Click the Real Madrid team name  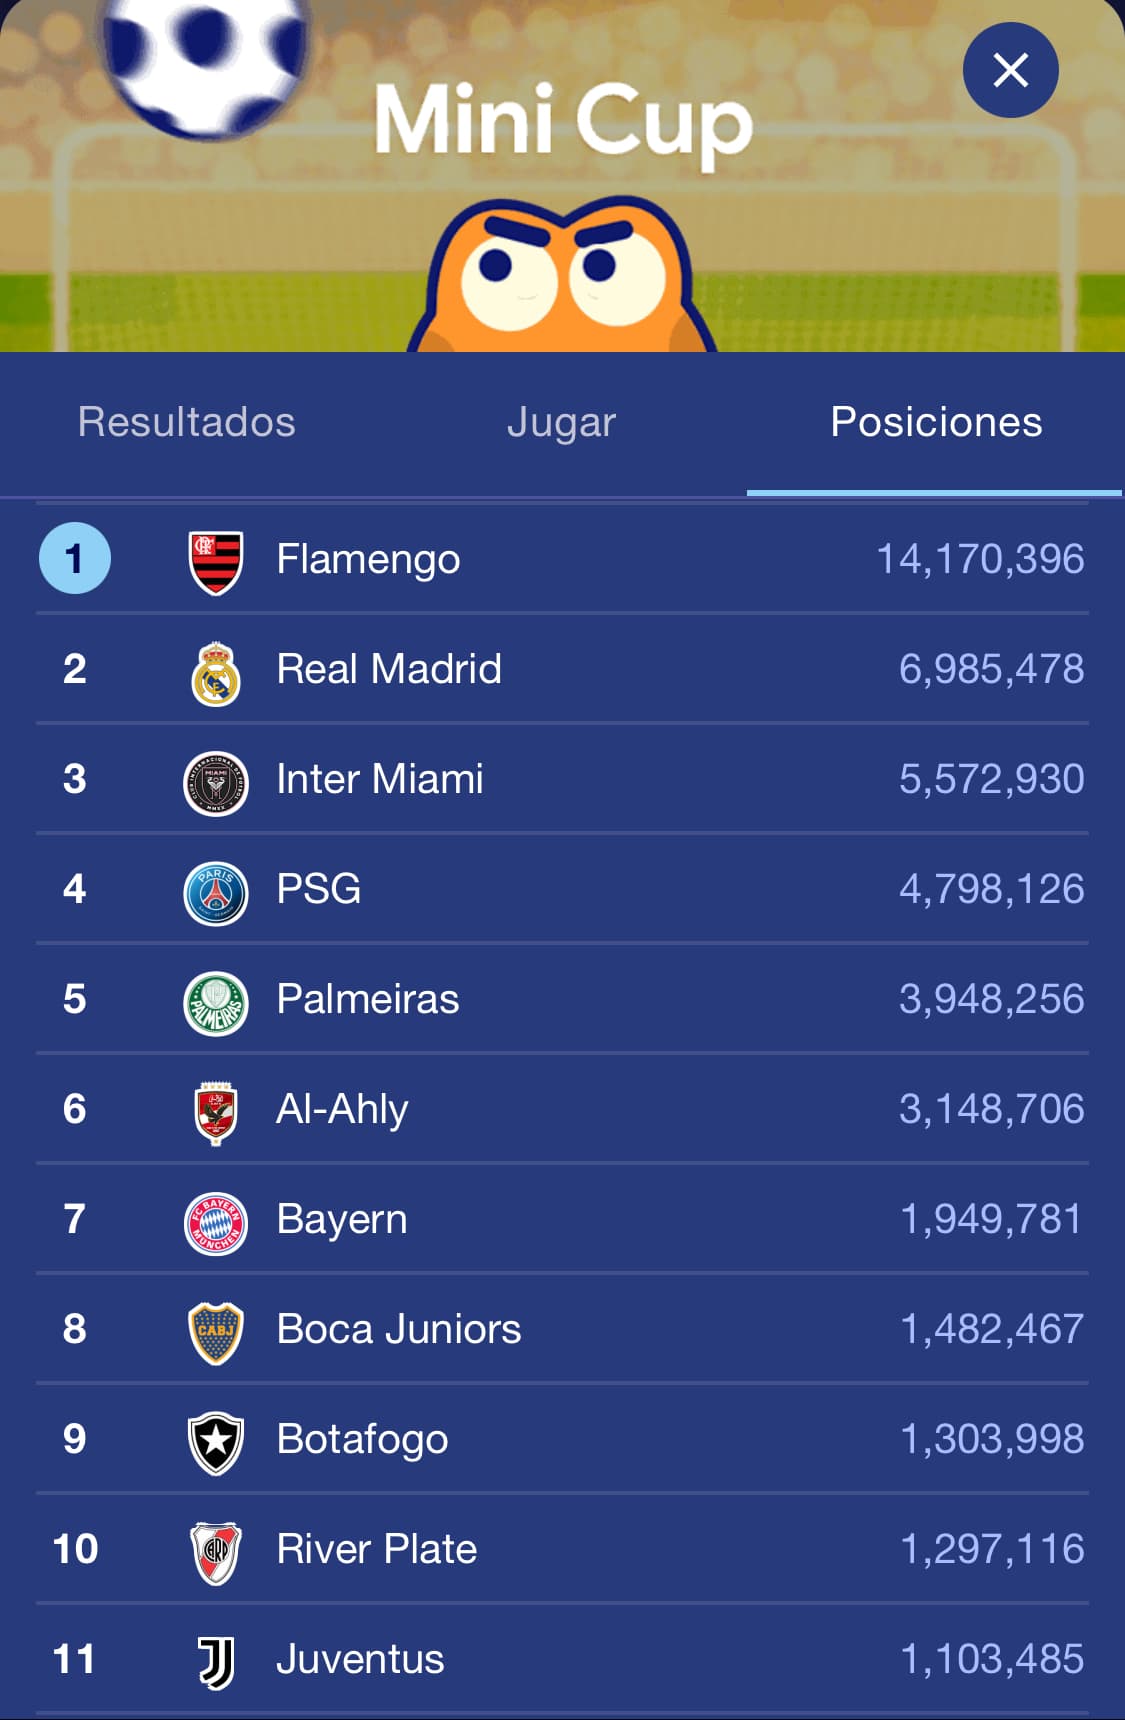tap(389, 669)
